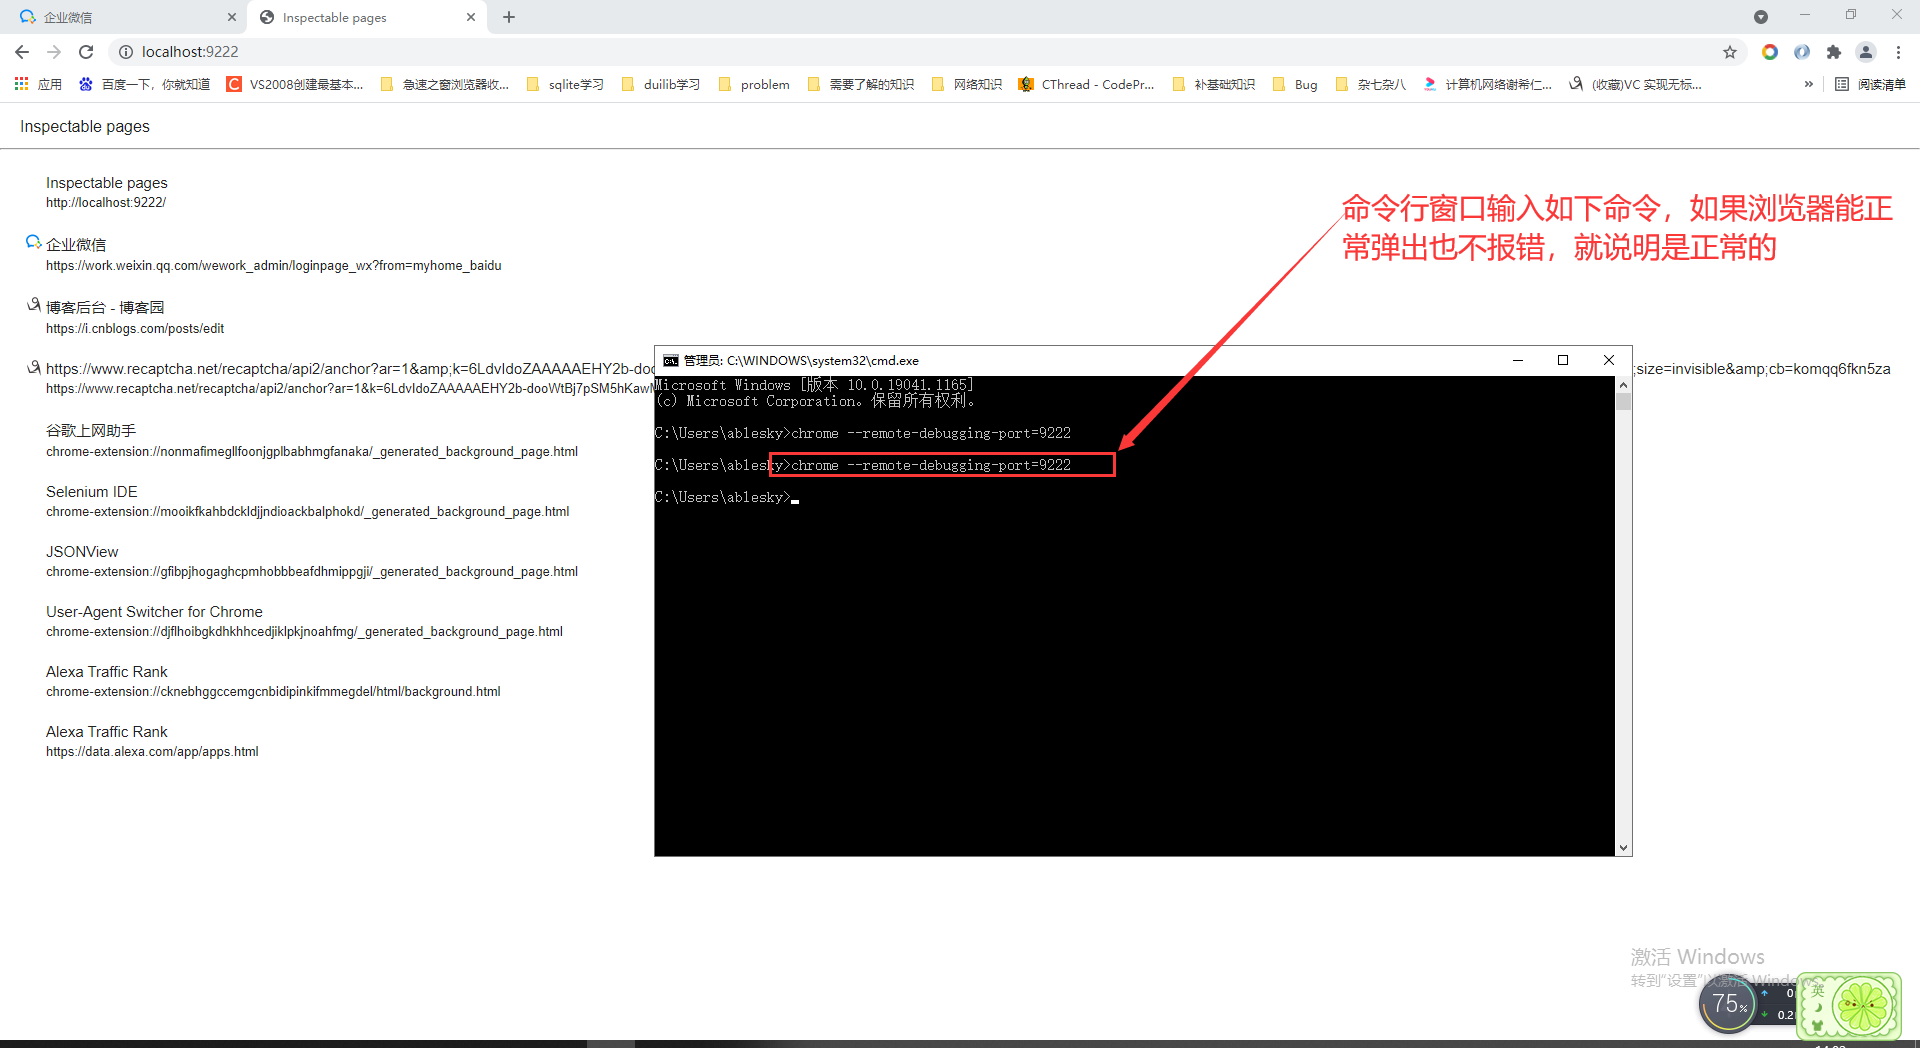This screenshot has width=1920, height=1048.
Task: Click the browser forward arrow
Action: pos(54,52)
